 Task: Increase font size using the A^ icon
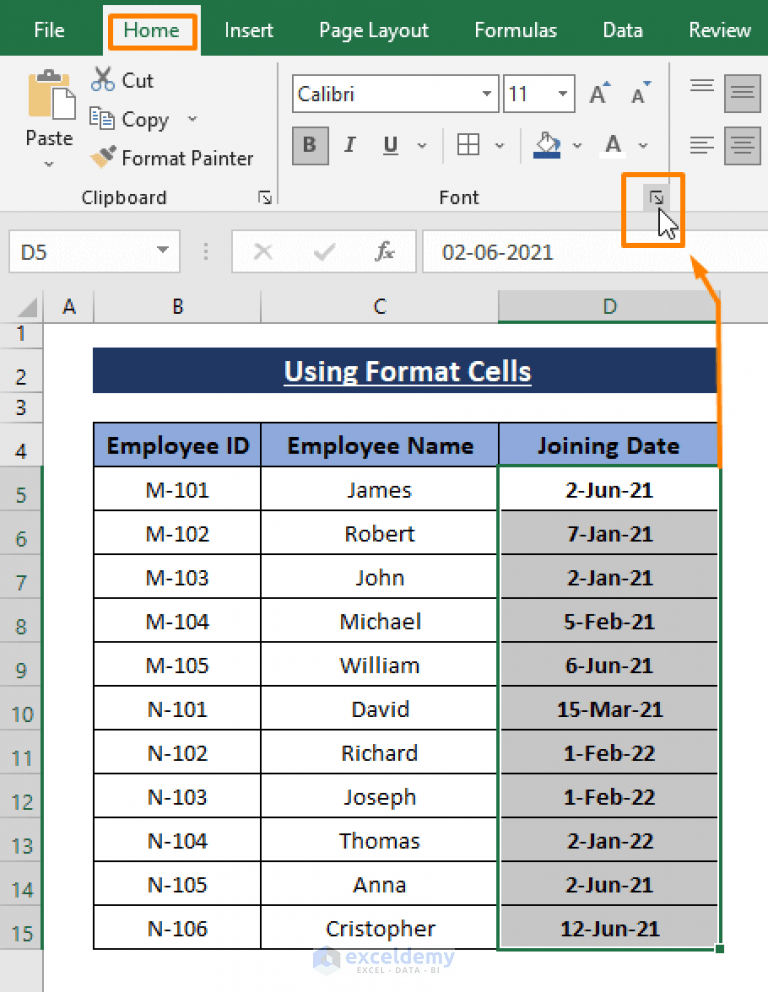point(597,92)
